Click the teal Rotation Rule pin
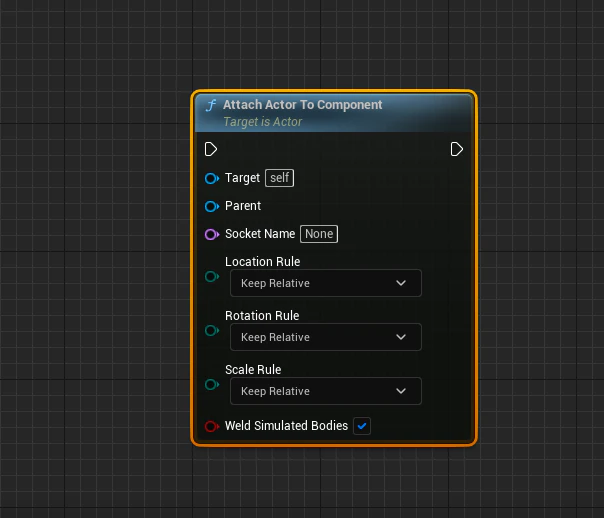 211,330
